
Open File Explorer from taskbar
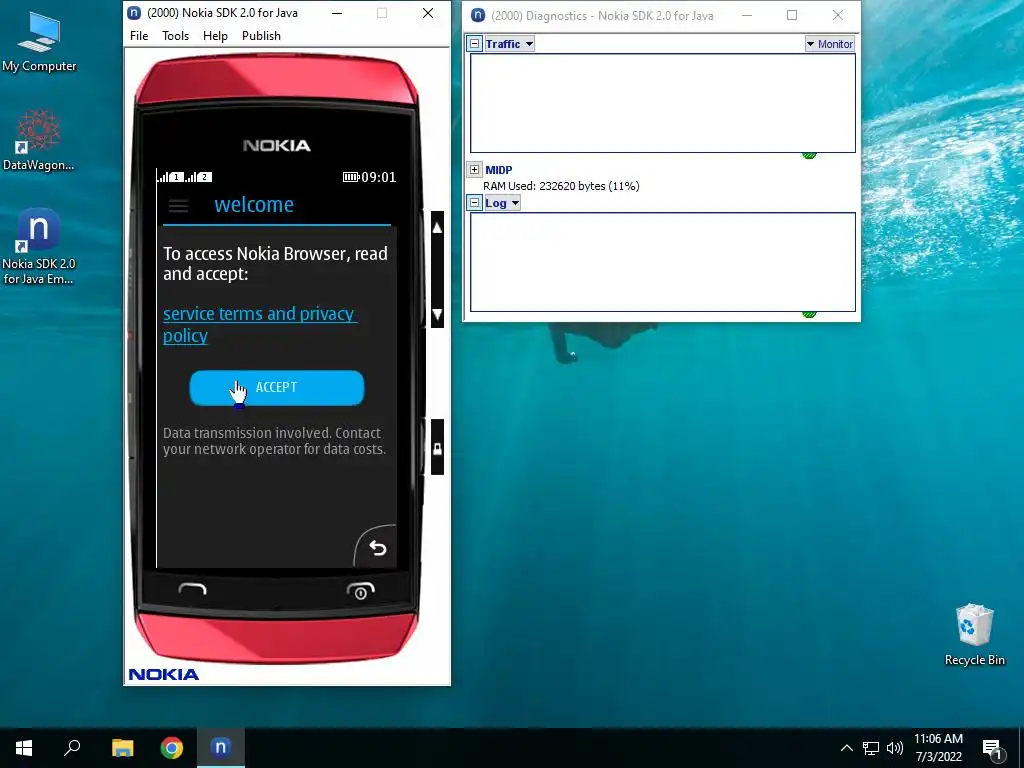pyautogui.click(x=122, y=748)
